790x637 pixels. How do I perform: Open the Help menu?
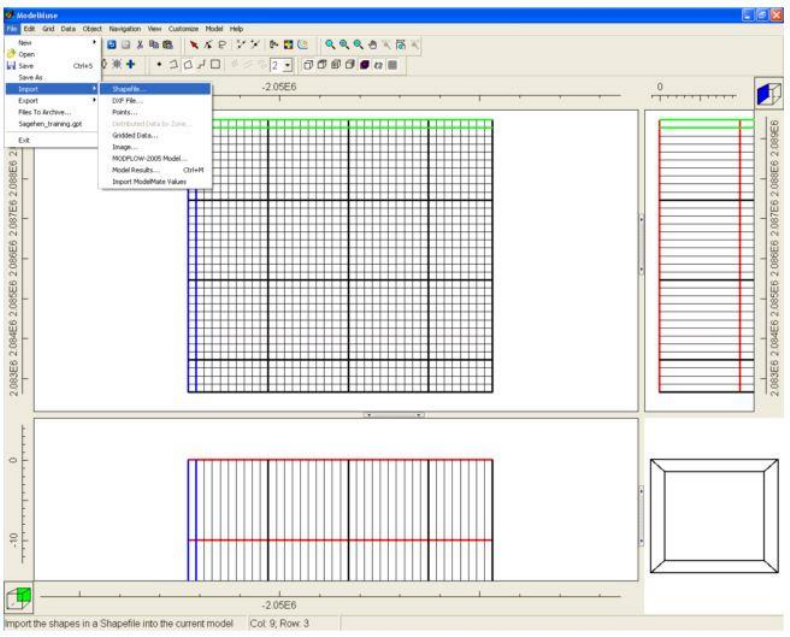point(236,29)
